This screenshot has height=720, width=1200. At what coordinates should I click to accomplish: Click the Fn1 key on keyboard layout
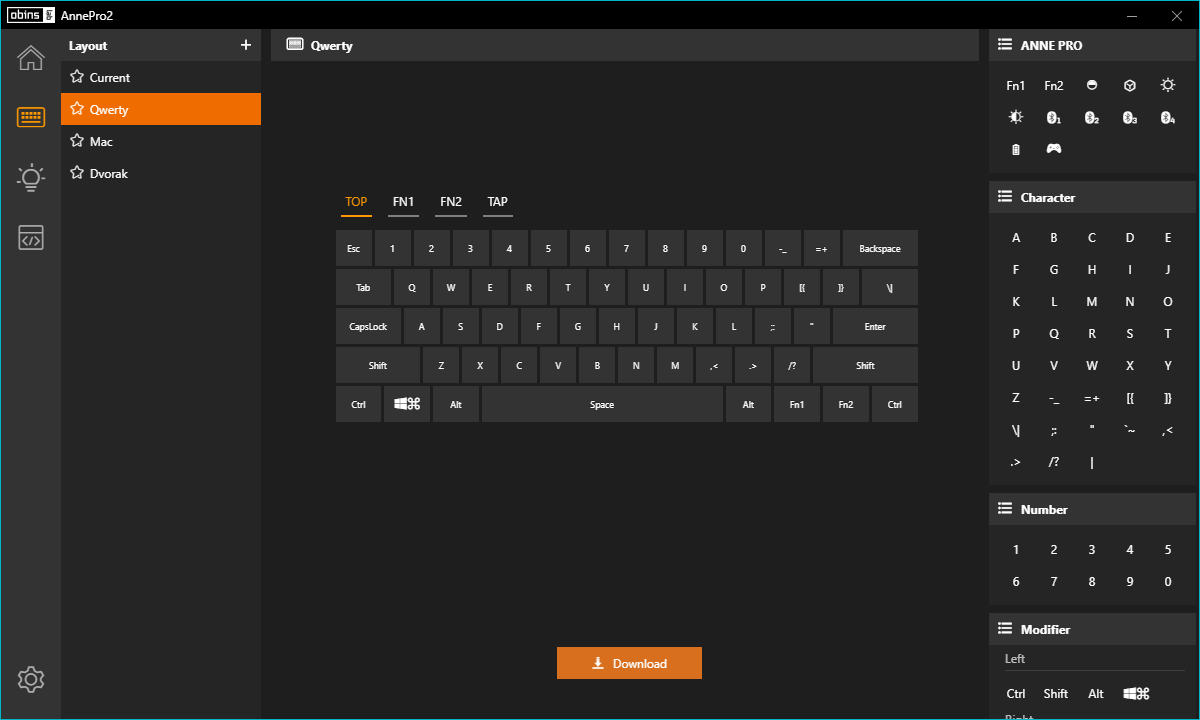[797, 404]
